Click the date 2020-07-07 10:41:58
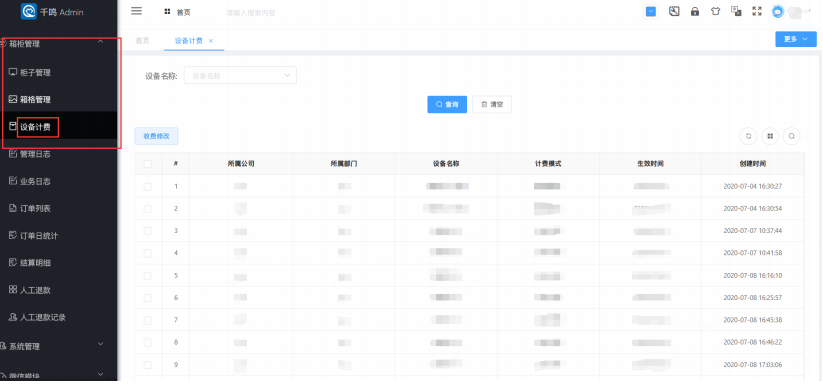823x384 pixels. [x=753, y=253]
